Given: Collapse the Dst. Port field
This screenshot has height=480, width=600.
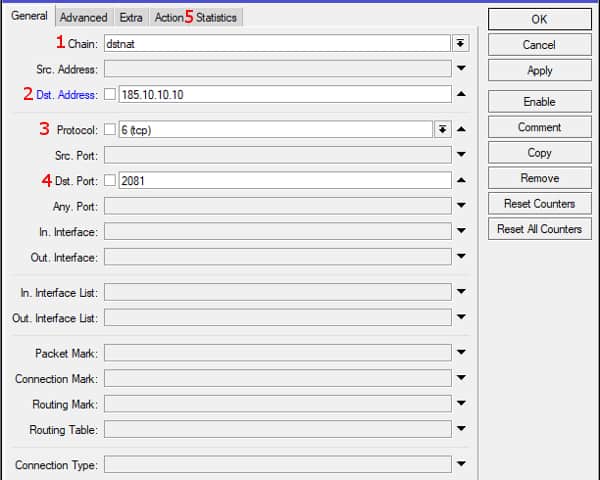Looking at the screenshot, I should 461,180.
